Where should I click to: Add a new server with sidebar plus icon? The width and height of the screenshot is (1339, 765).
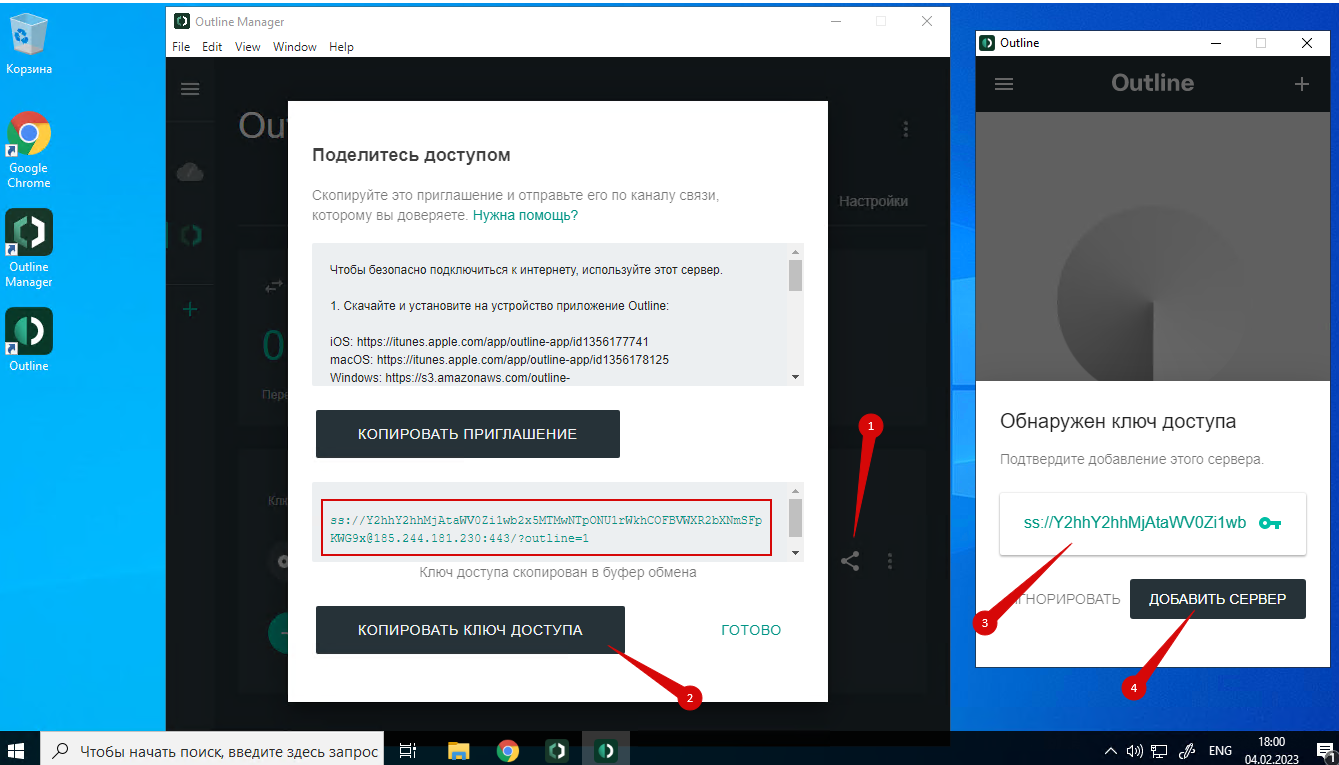pos(190,309)
